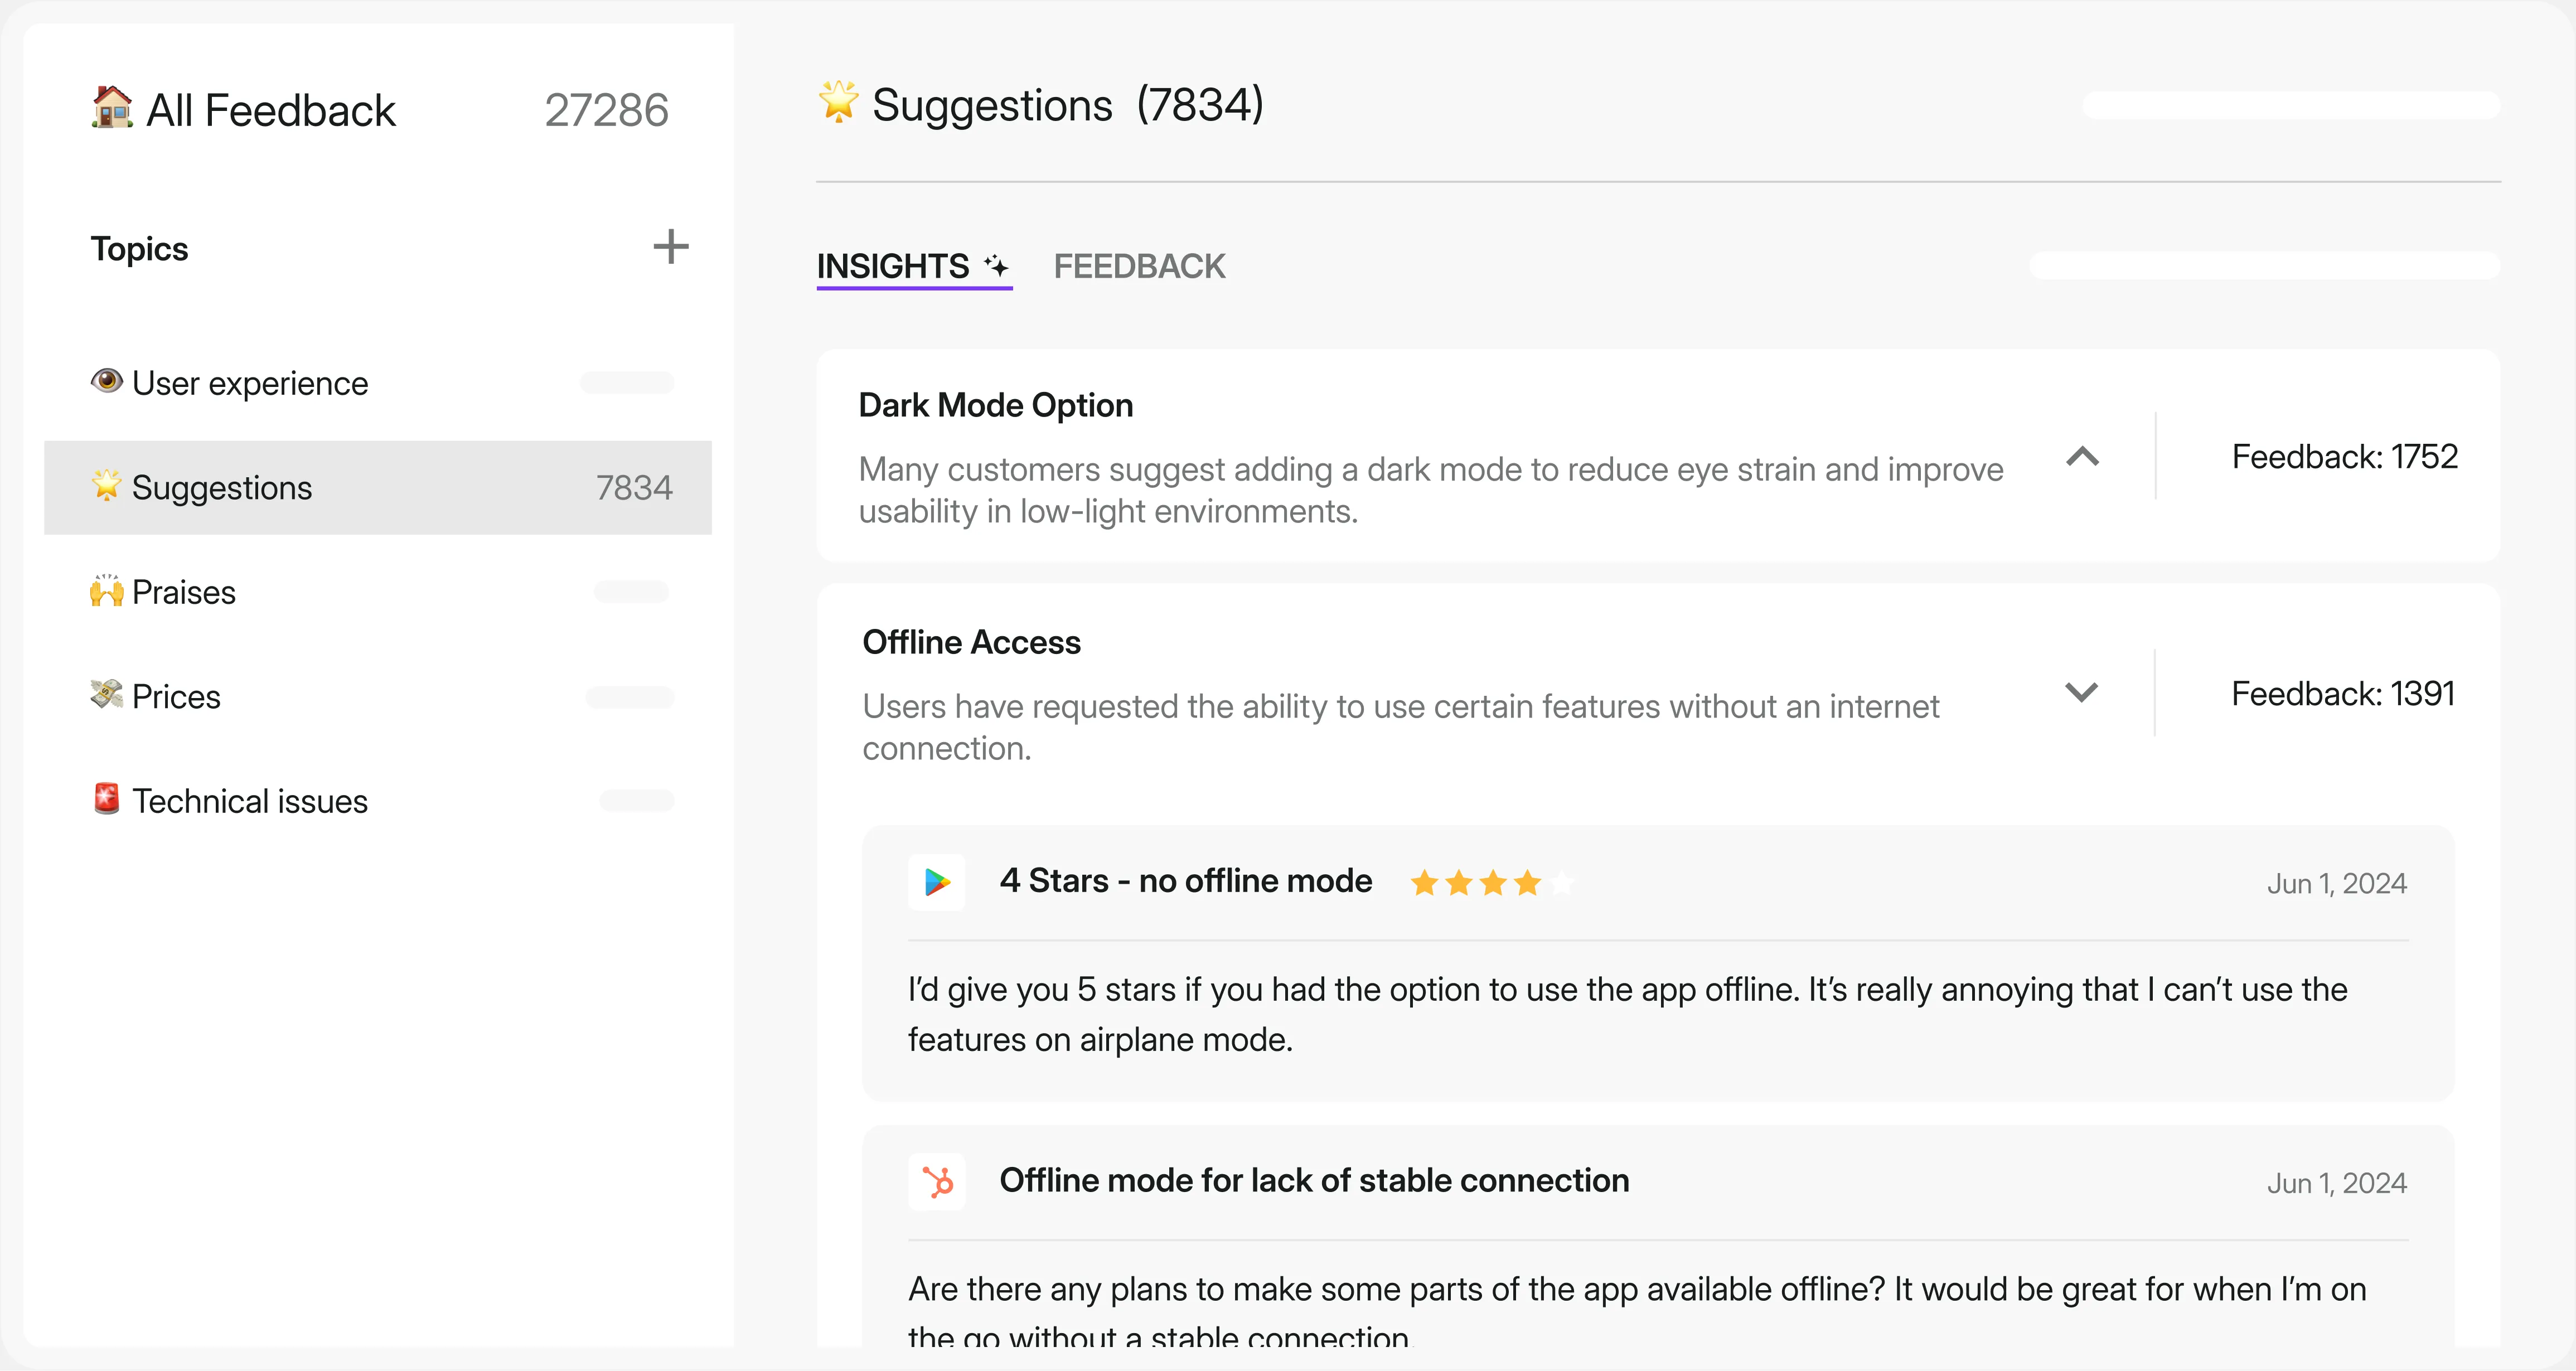Add a new topic with the plus button
The image size is (2576, 1371).
coord(671,247)
